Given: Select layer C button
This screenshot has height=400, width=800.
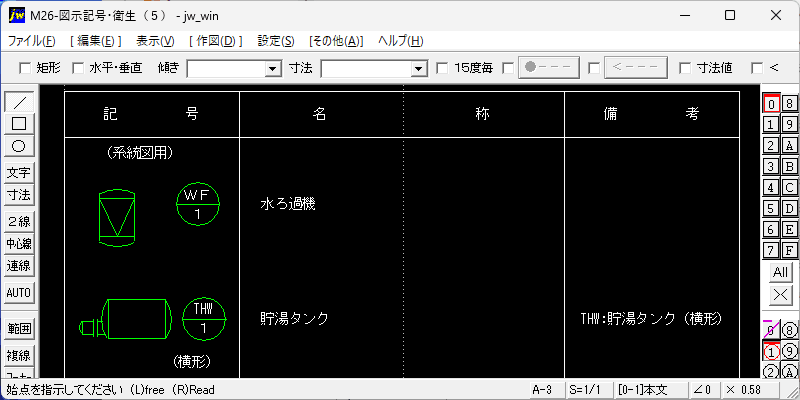Looking at the screenshot, I should pyautogui.click(x=789, y=187).
